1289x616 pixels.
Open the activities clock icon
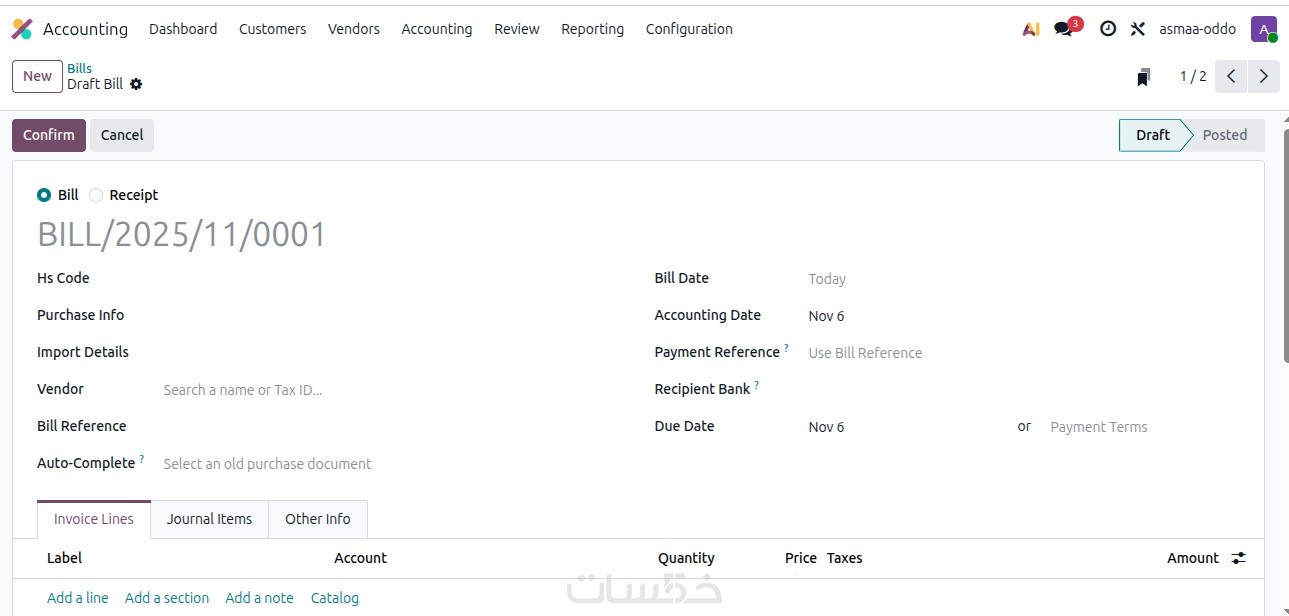pyautogui.click(x=1108, y=29)
